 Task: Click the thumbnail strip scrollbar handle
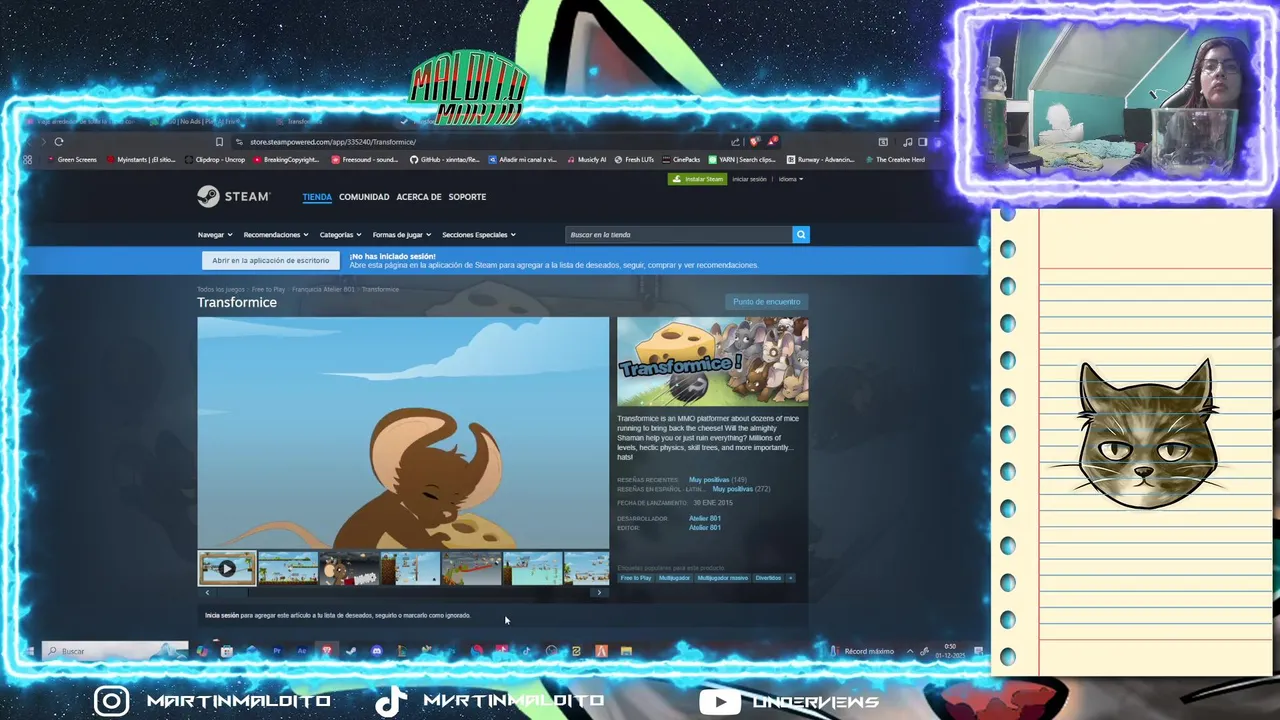[233, 593]
